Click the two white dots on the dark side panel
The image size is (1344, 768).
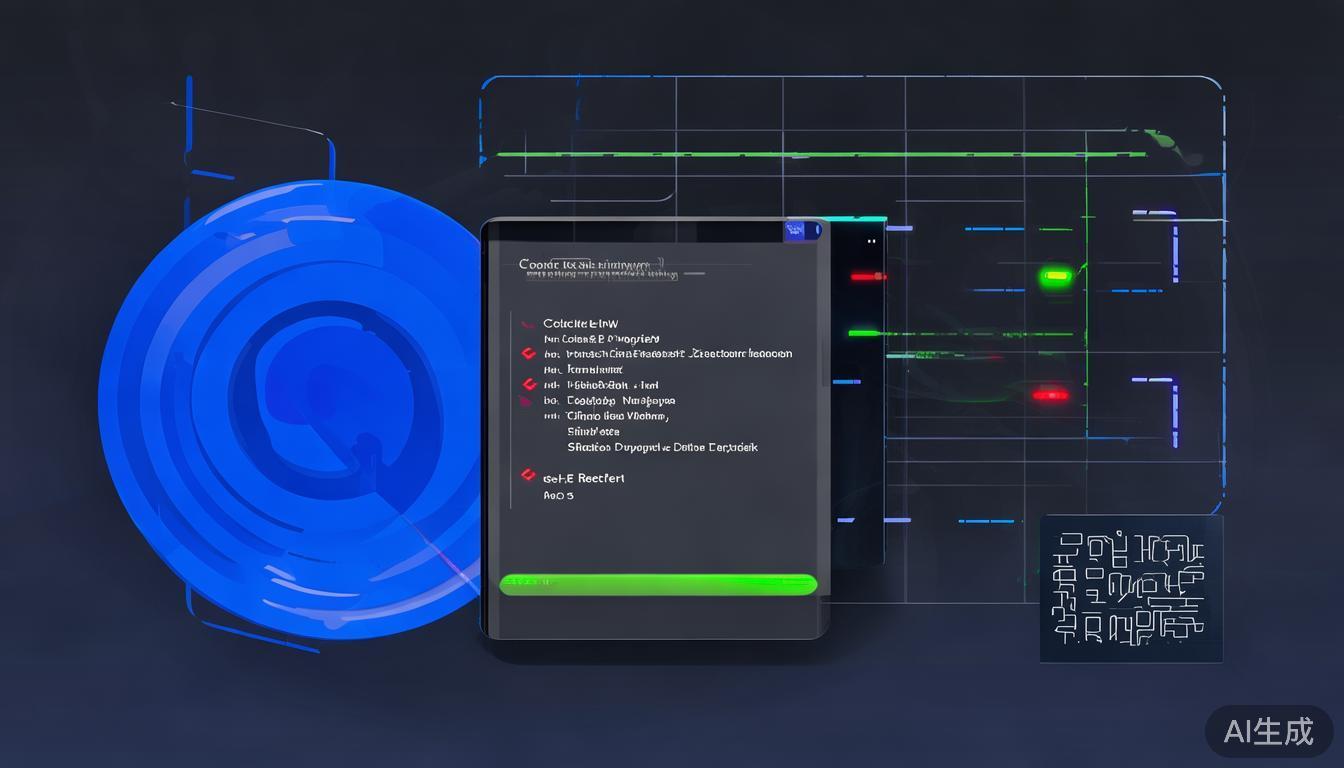[871, 241]
